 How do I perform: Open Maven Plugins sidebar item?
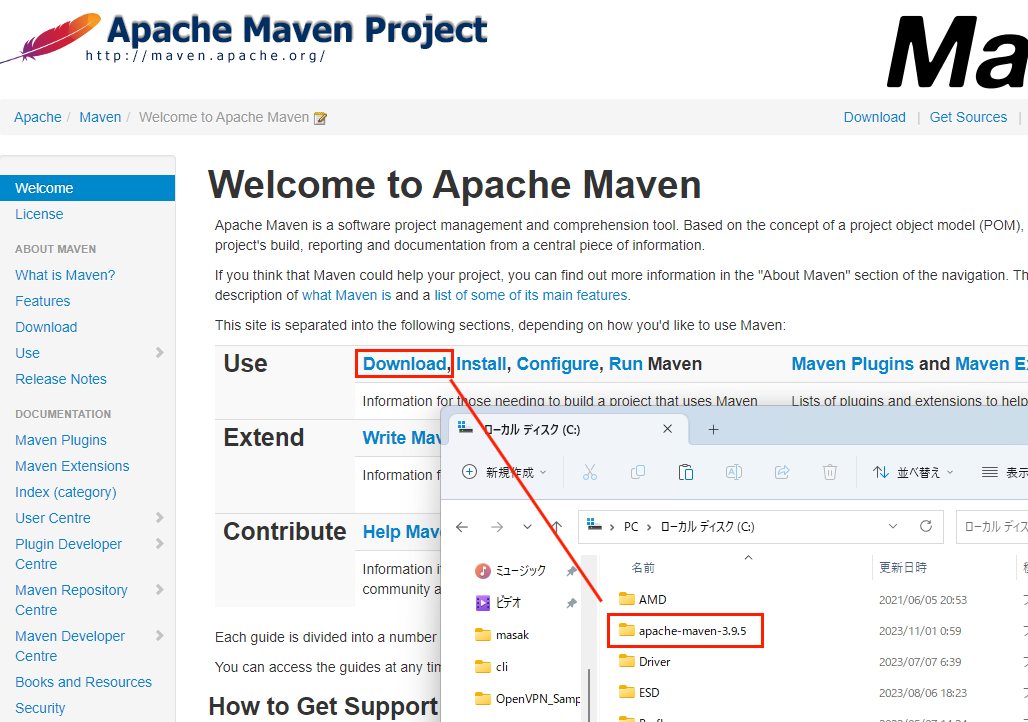coord(61,440)
